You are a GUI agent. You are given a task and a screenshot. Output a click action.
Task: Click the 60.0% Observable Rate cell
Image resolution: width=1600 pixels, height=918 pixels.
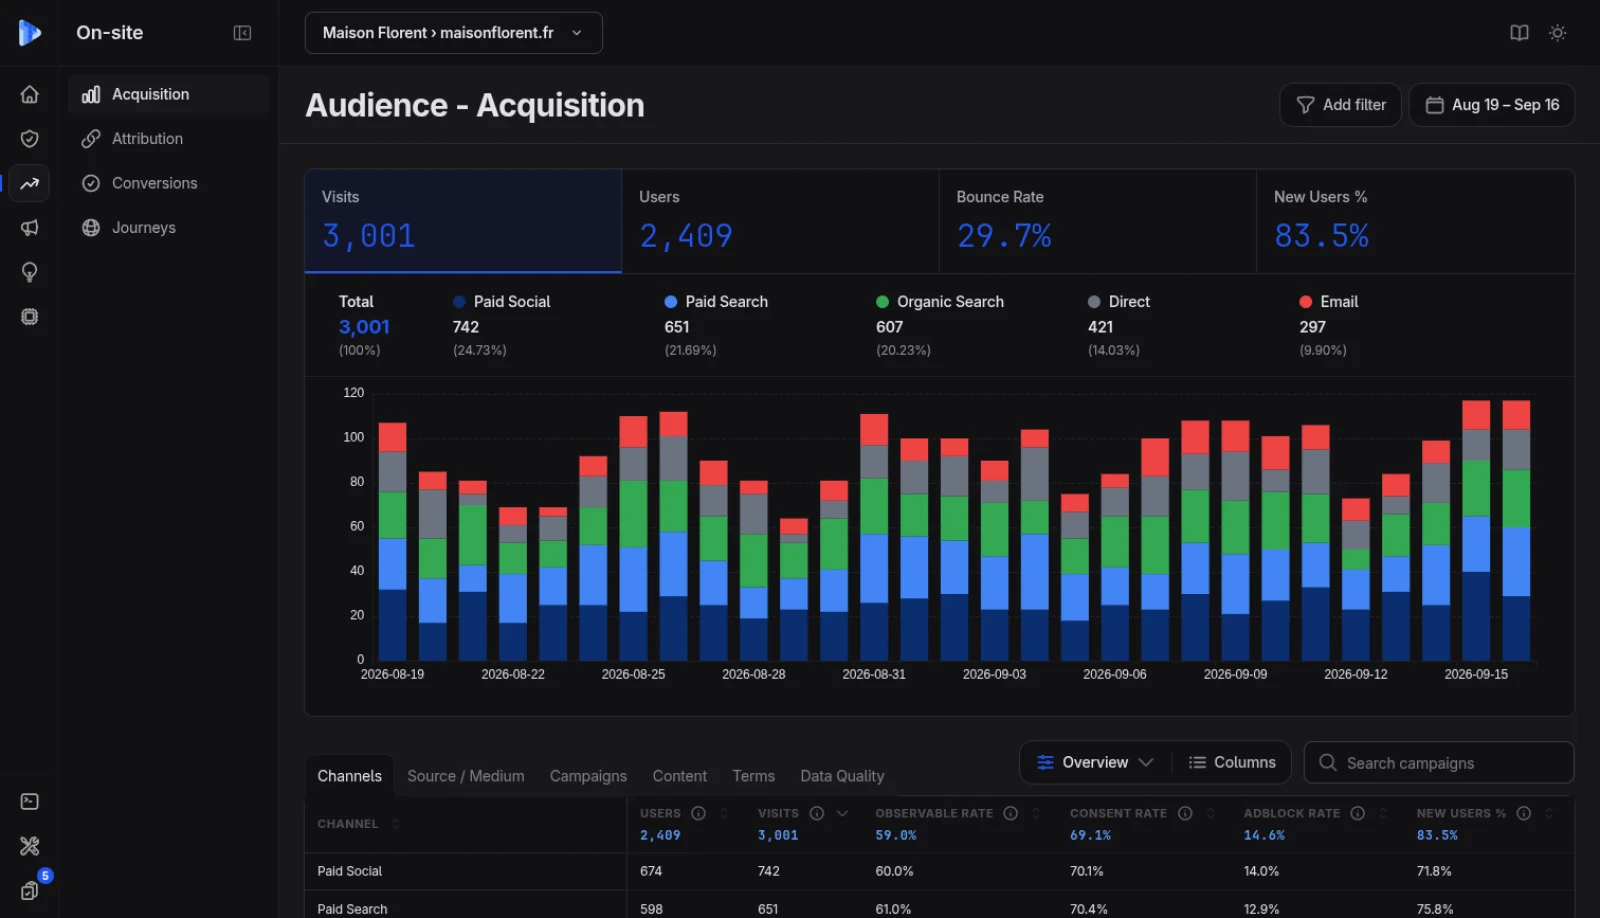(894, 871)
